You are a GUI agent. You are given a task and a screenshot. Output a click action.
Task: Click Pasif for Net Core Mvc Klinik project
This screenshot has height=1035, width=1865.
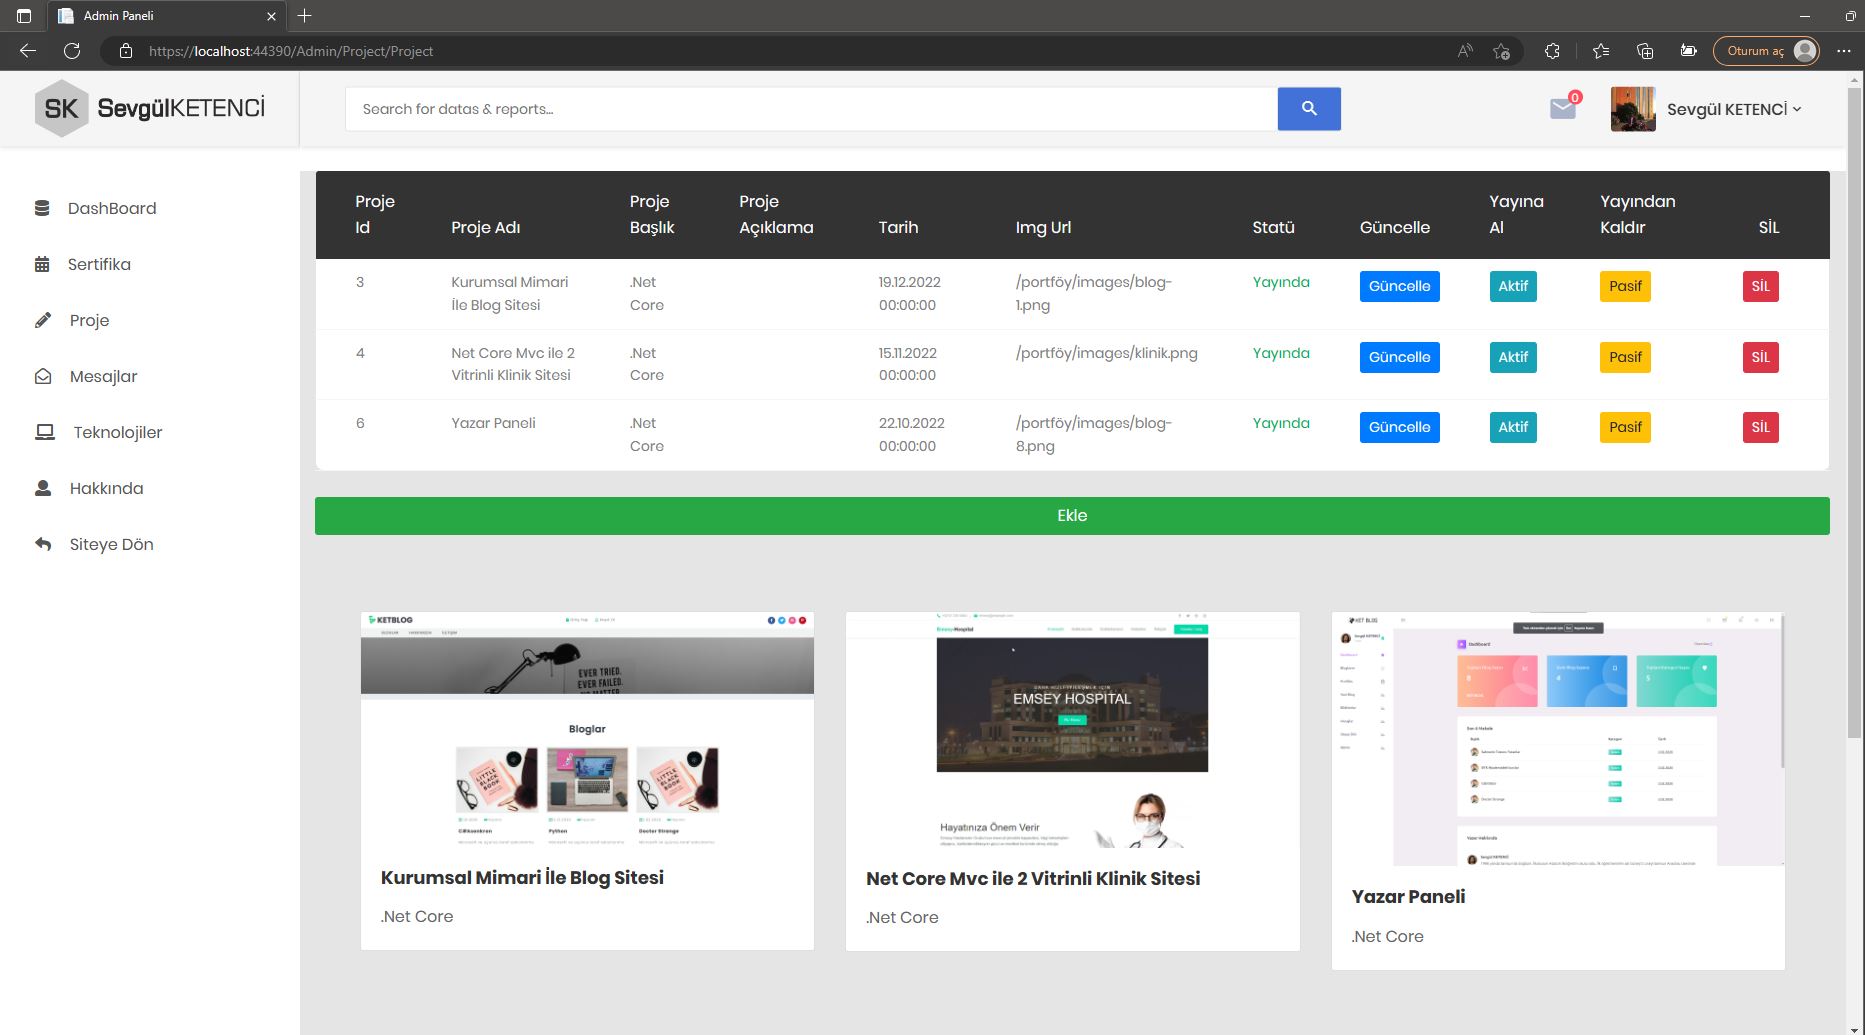(1625, 357)
